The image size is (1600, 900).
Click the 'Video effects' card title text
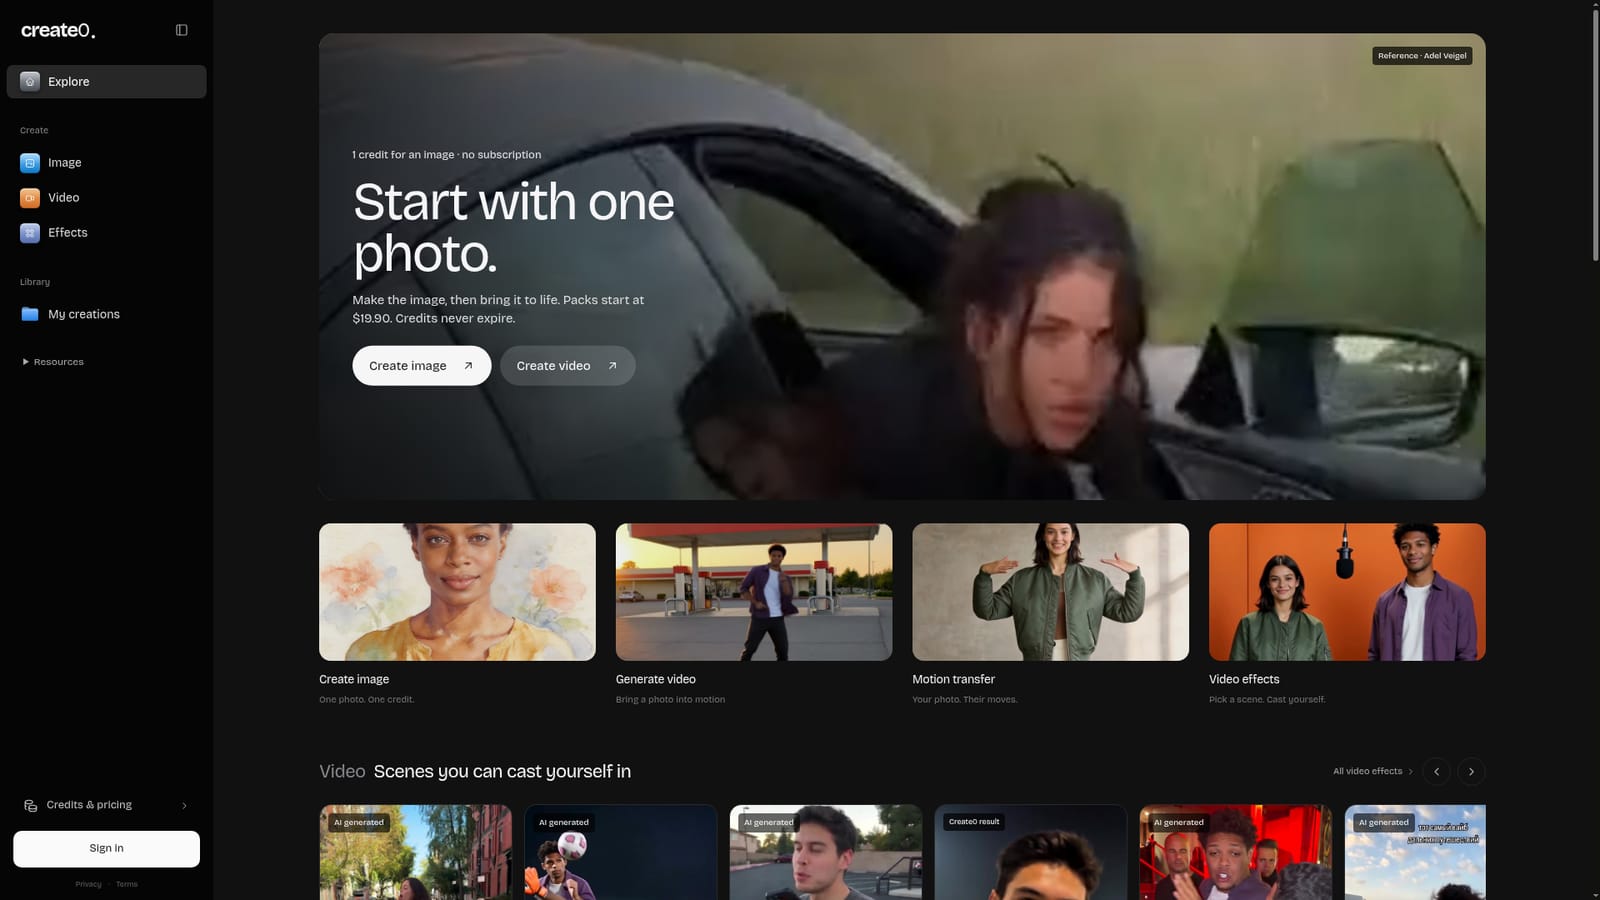tap(1244, 679)
